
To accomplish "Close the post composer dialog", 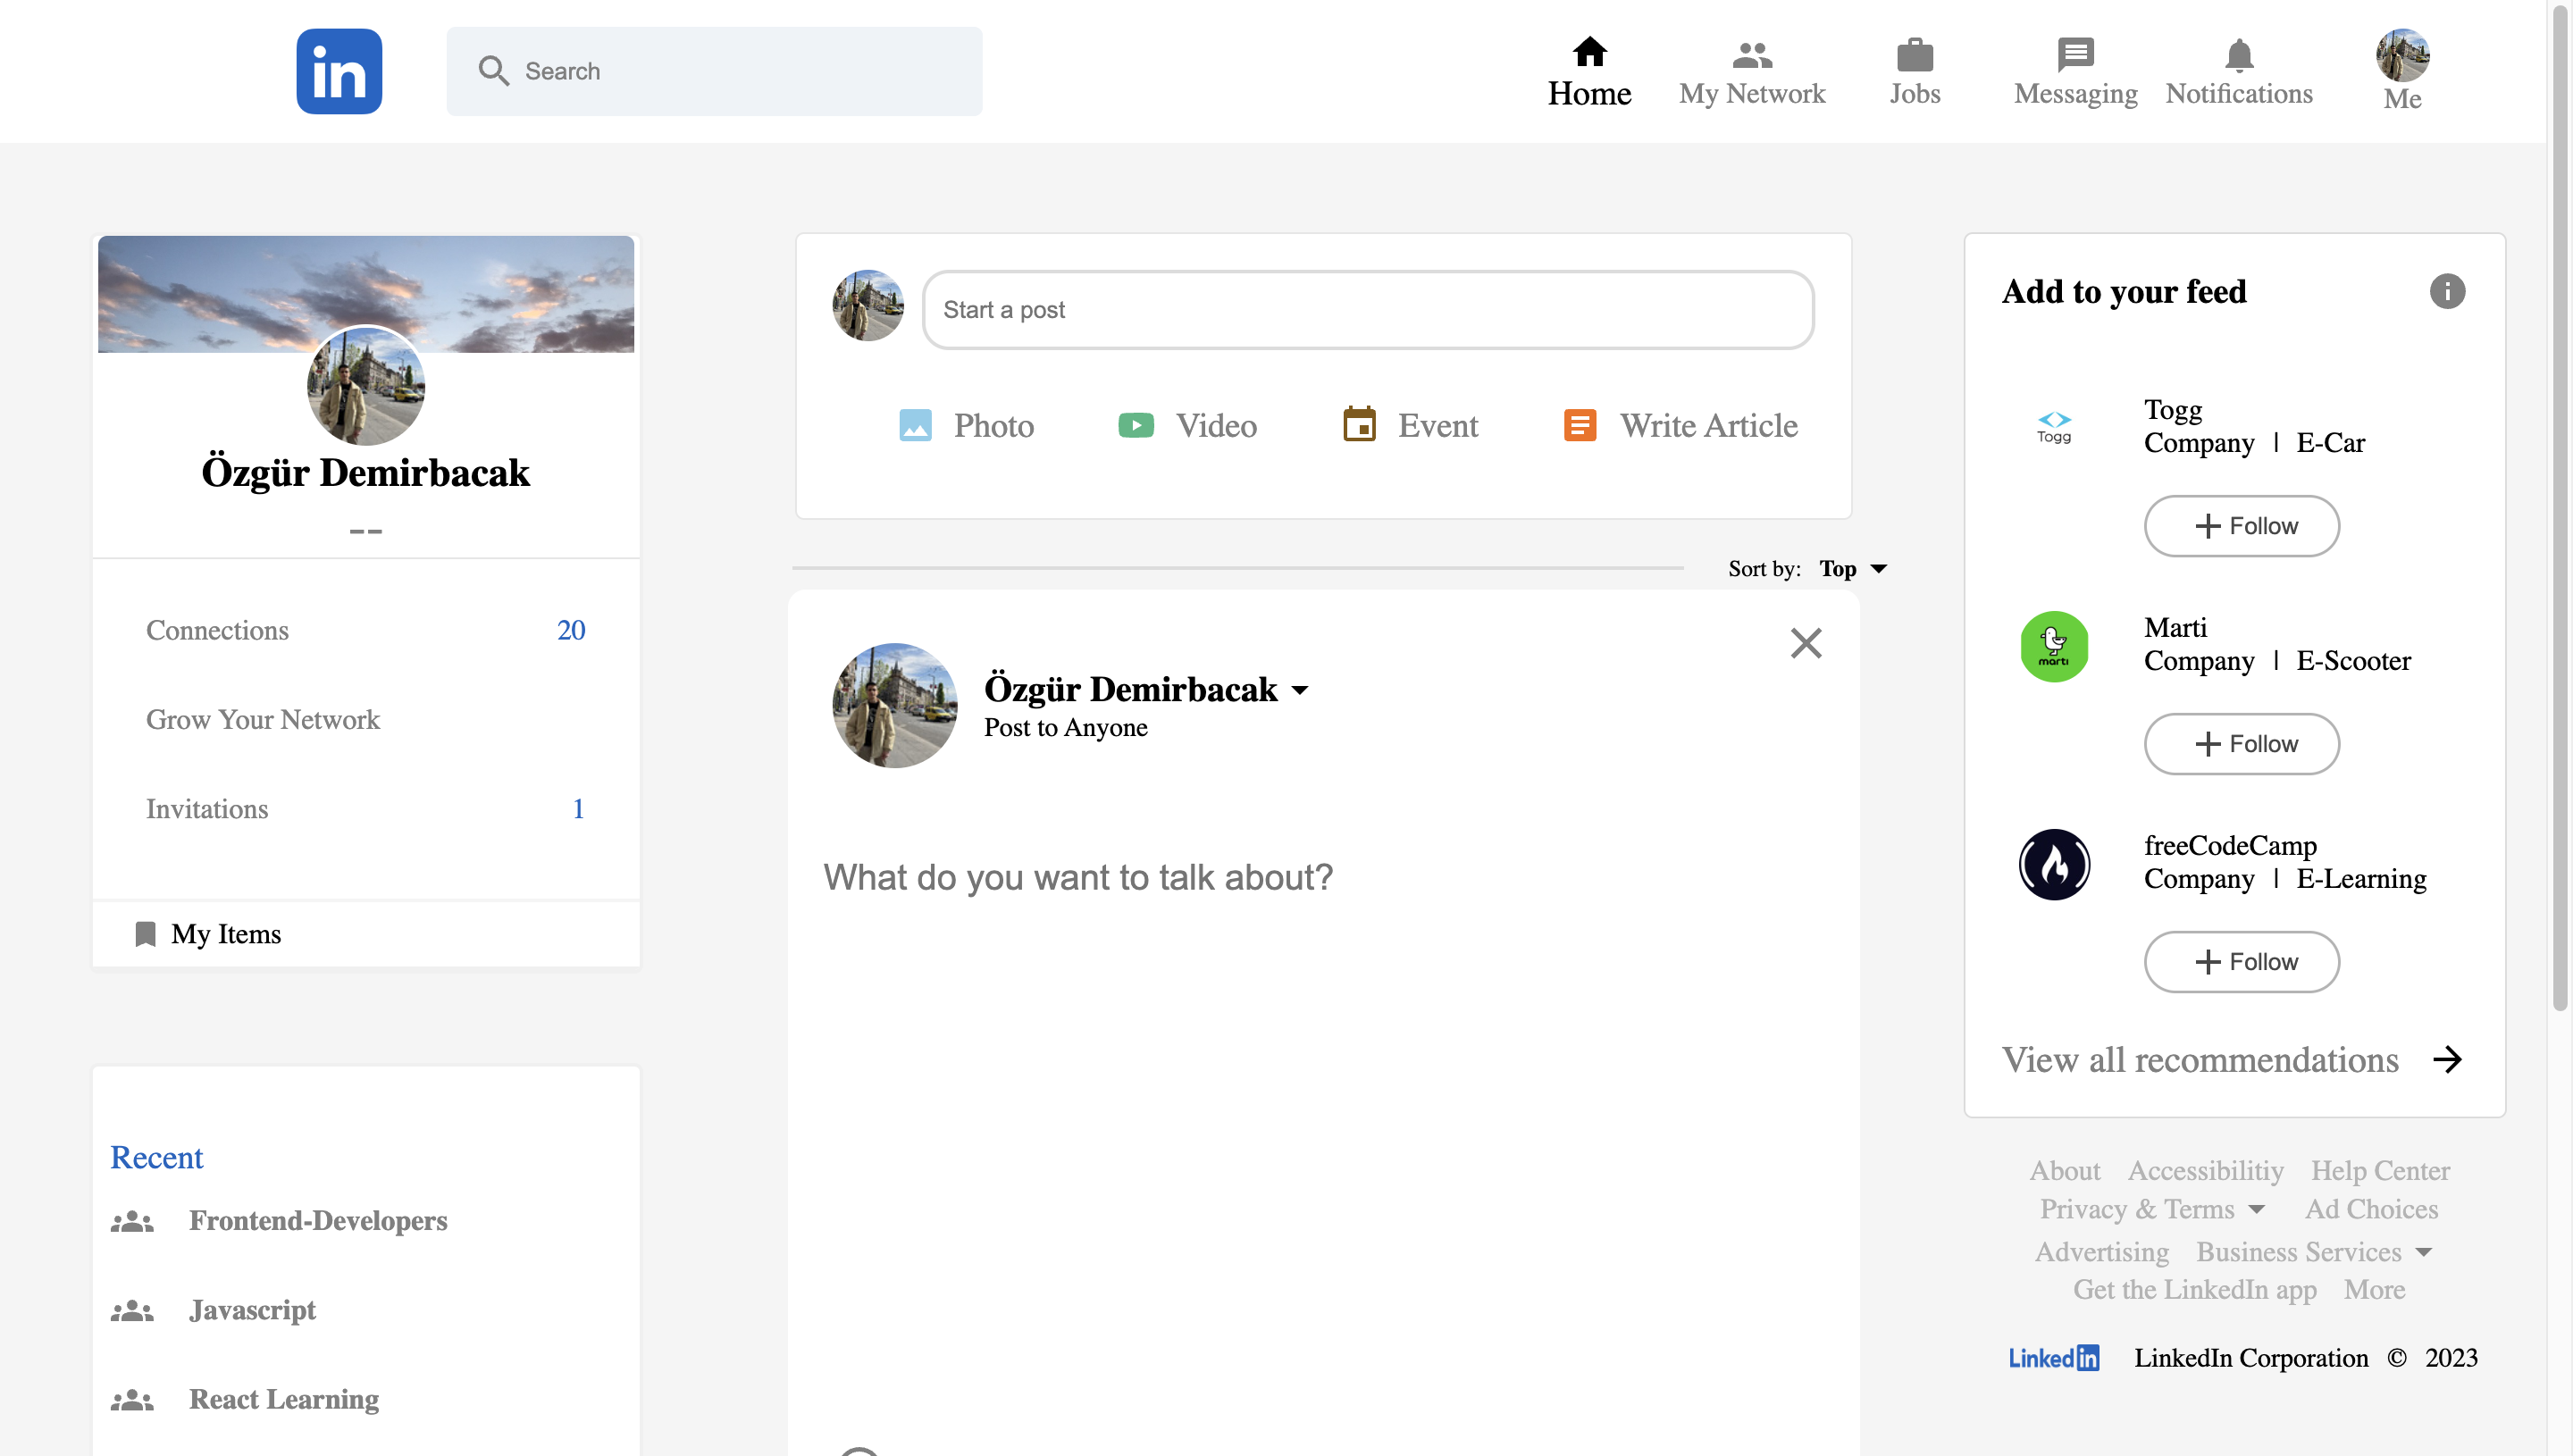I will coord(1806,643).
